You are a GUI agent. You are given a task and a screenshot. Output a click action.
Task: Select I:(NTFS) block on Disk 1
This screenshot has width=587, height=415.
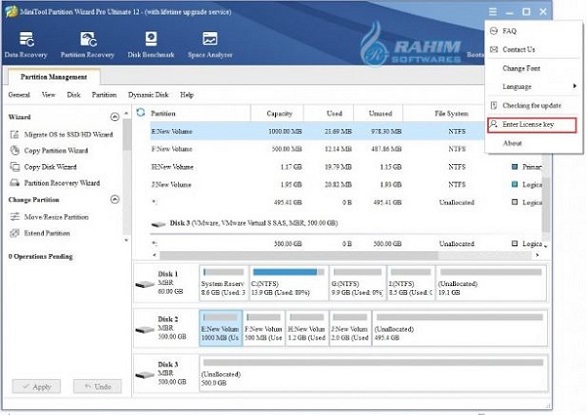[x=411, y=283]
